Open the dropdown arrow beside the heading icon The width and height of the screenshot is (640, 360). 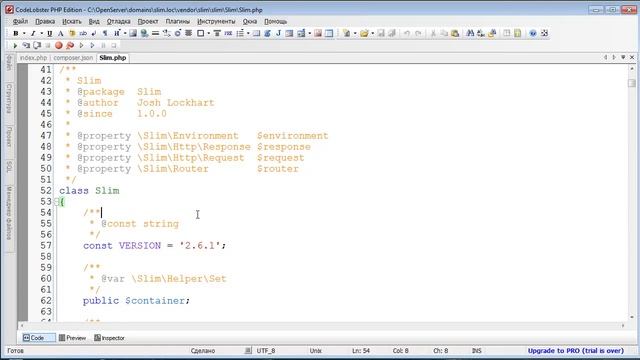click(125, 33)
